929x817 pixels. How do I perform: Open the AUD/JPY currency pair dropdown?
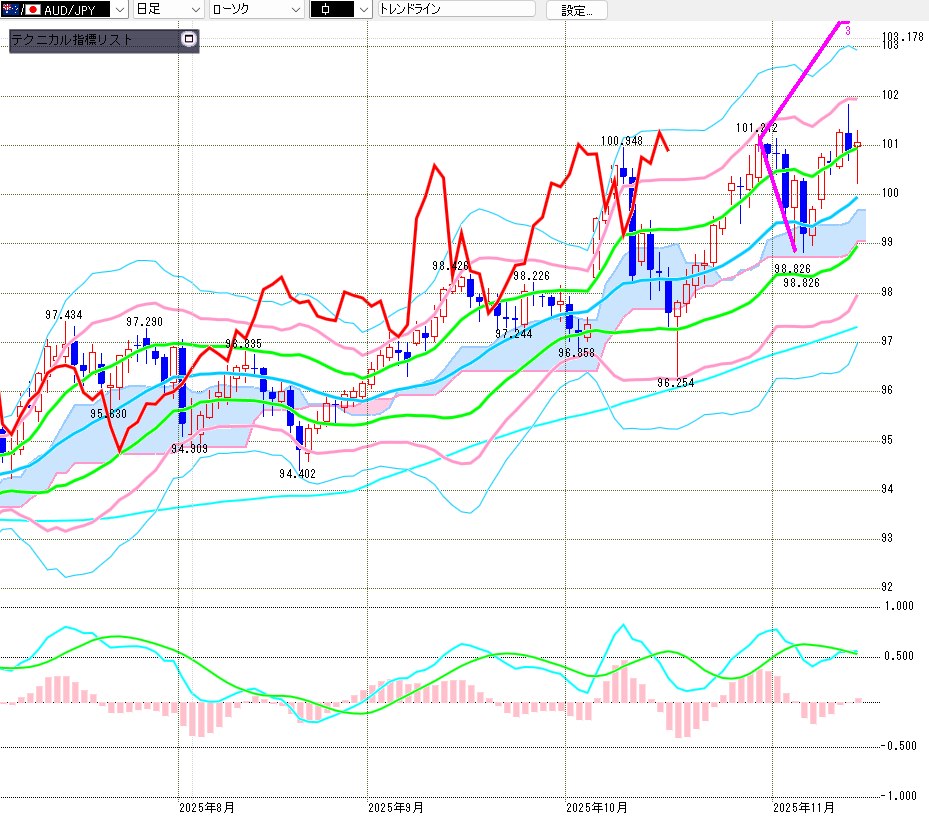pos(120,10)
